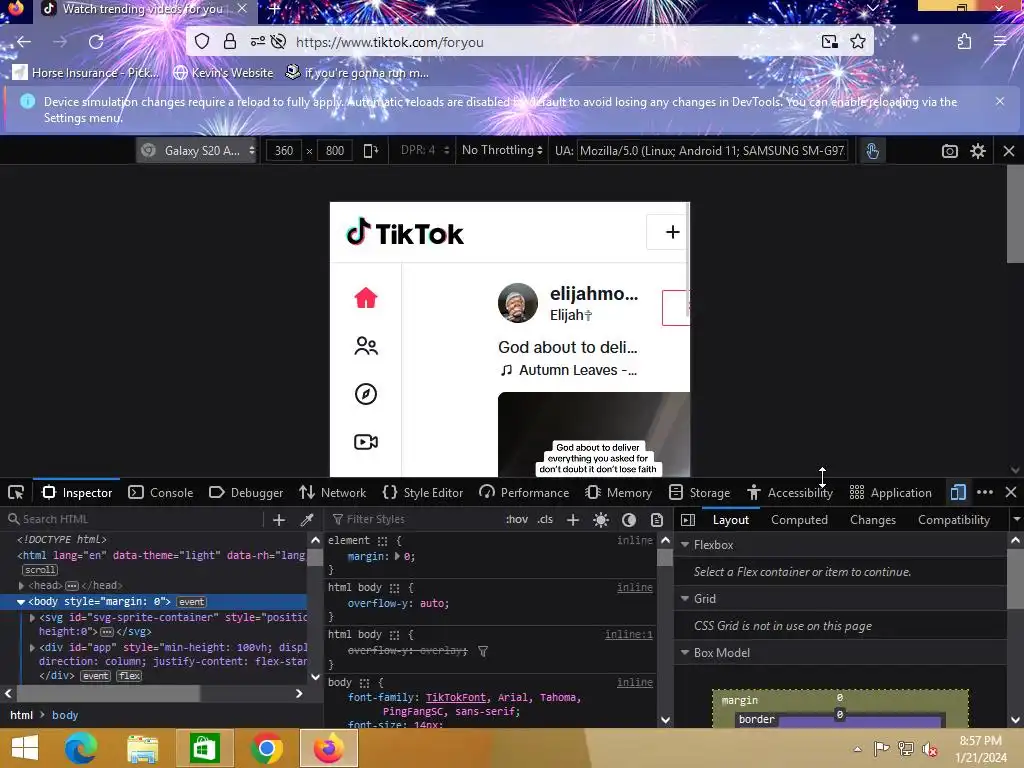Screen dimensions: 1024x768
Task: Reload the page with the refresh icon
Action: coord(96,42)
